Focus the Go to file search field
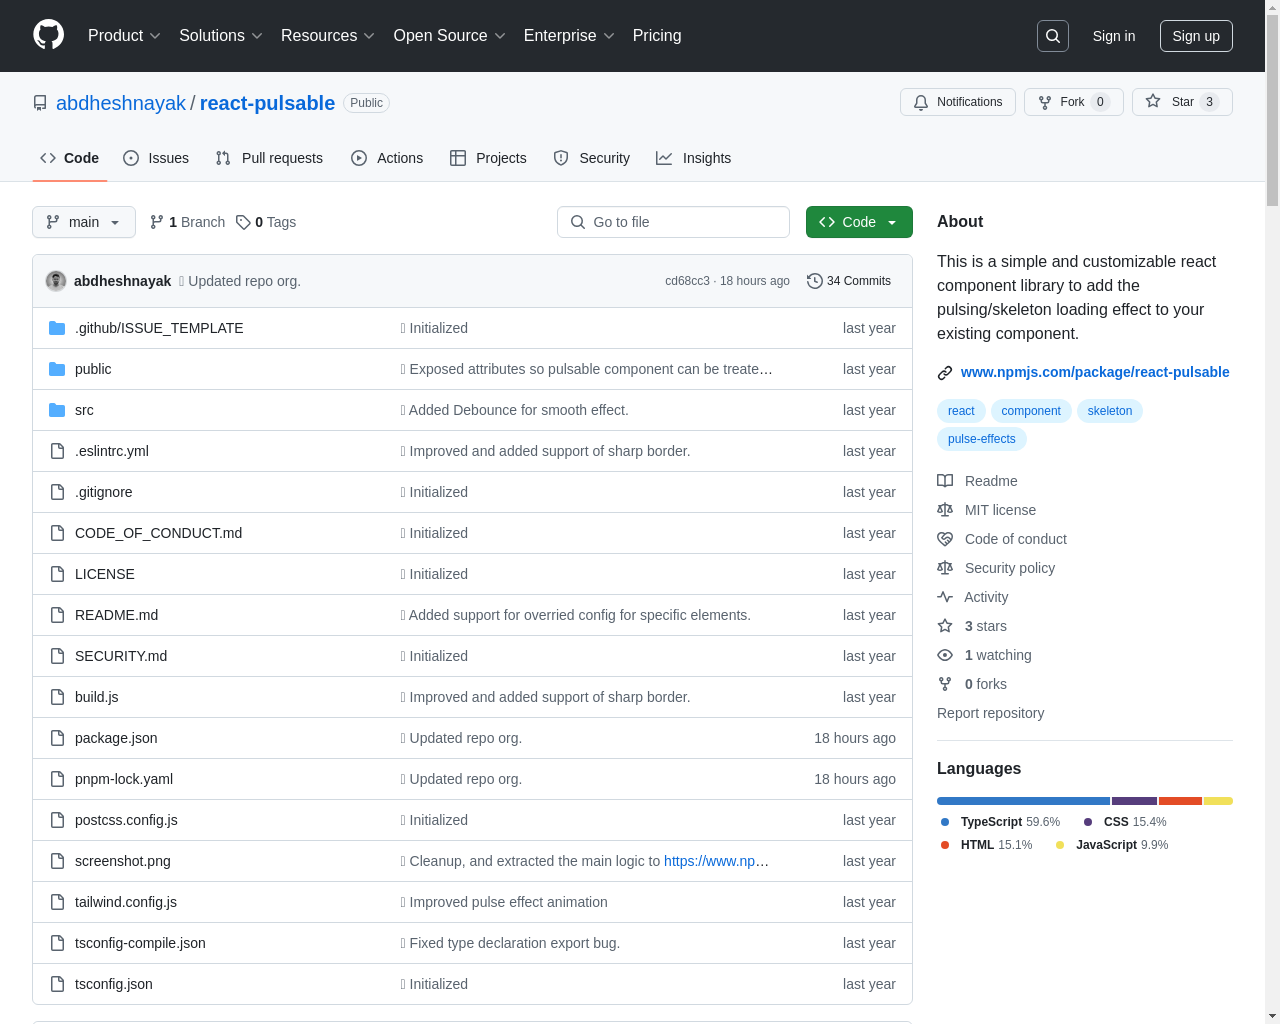Viewport: 1280px width, 1024px height. tap(673, 222)
